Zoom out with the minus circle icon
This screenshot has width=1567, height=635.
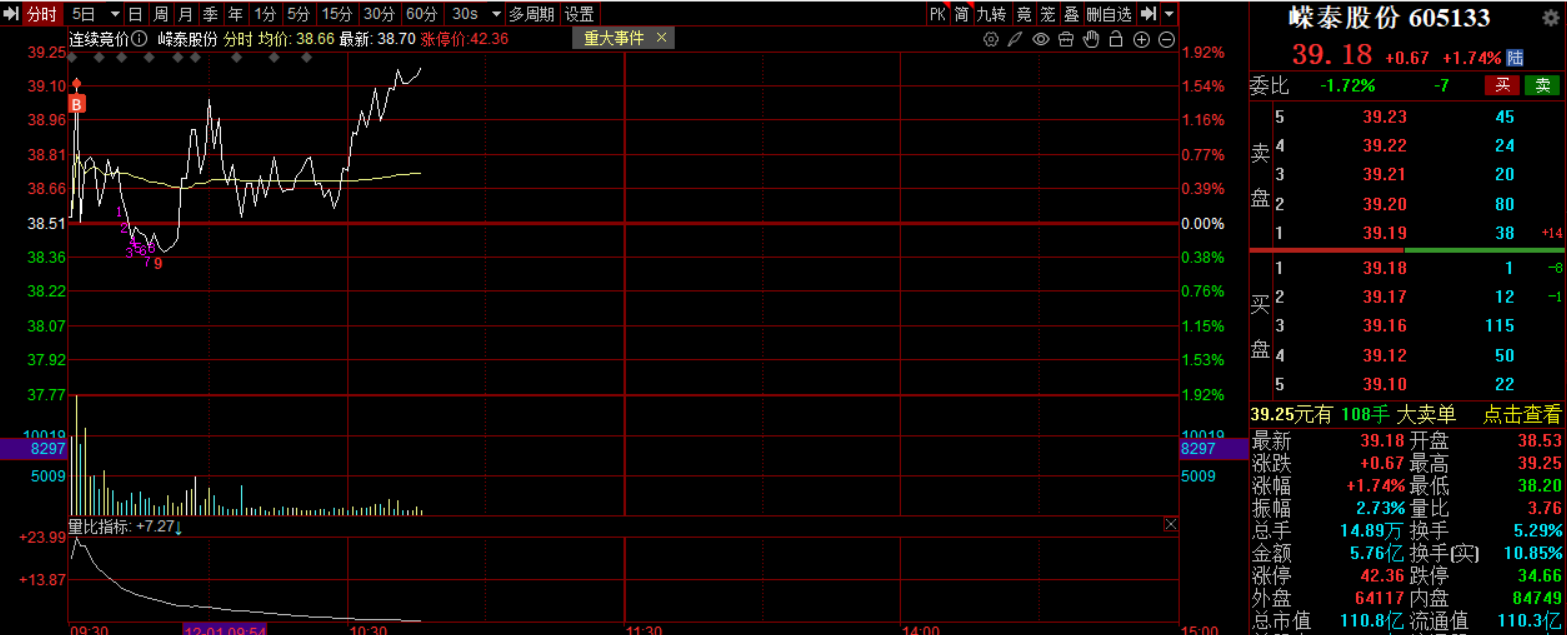pyautogui.click(x=1166, y=39)
